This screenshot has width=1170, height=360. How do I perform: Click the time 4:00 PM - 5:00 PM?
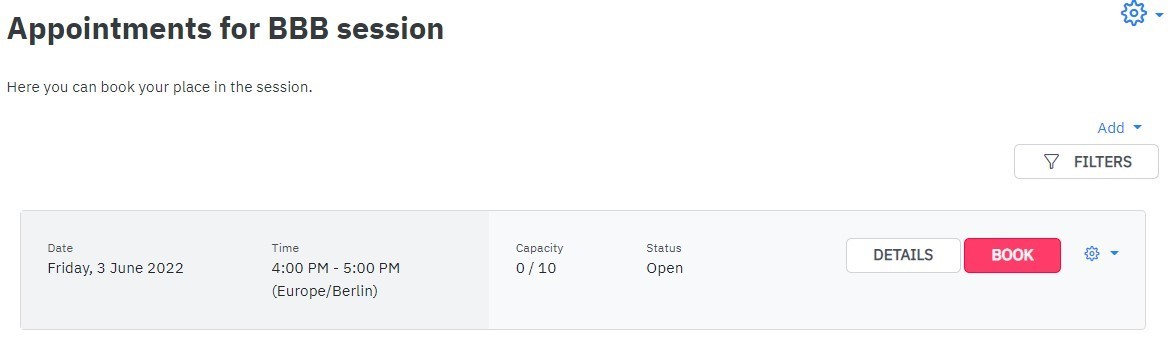pyautogui.click(x=336, y=268)
